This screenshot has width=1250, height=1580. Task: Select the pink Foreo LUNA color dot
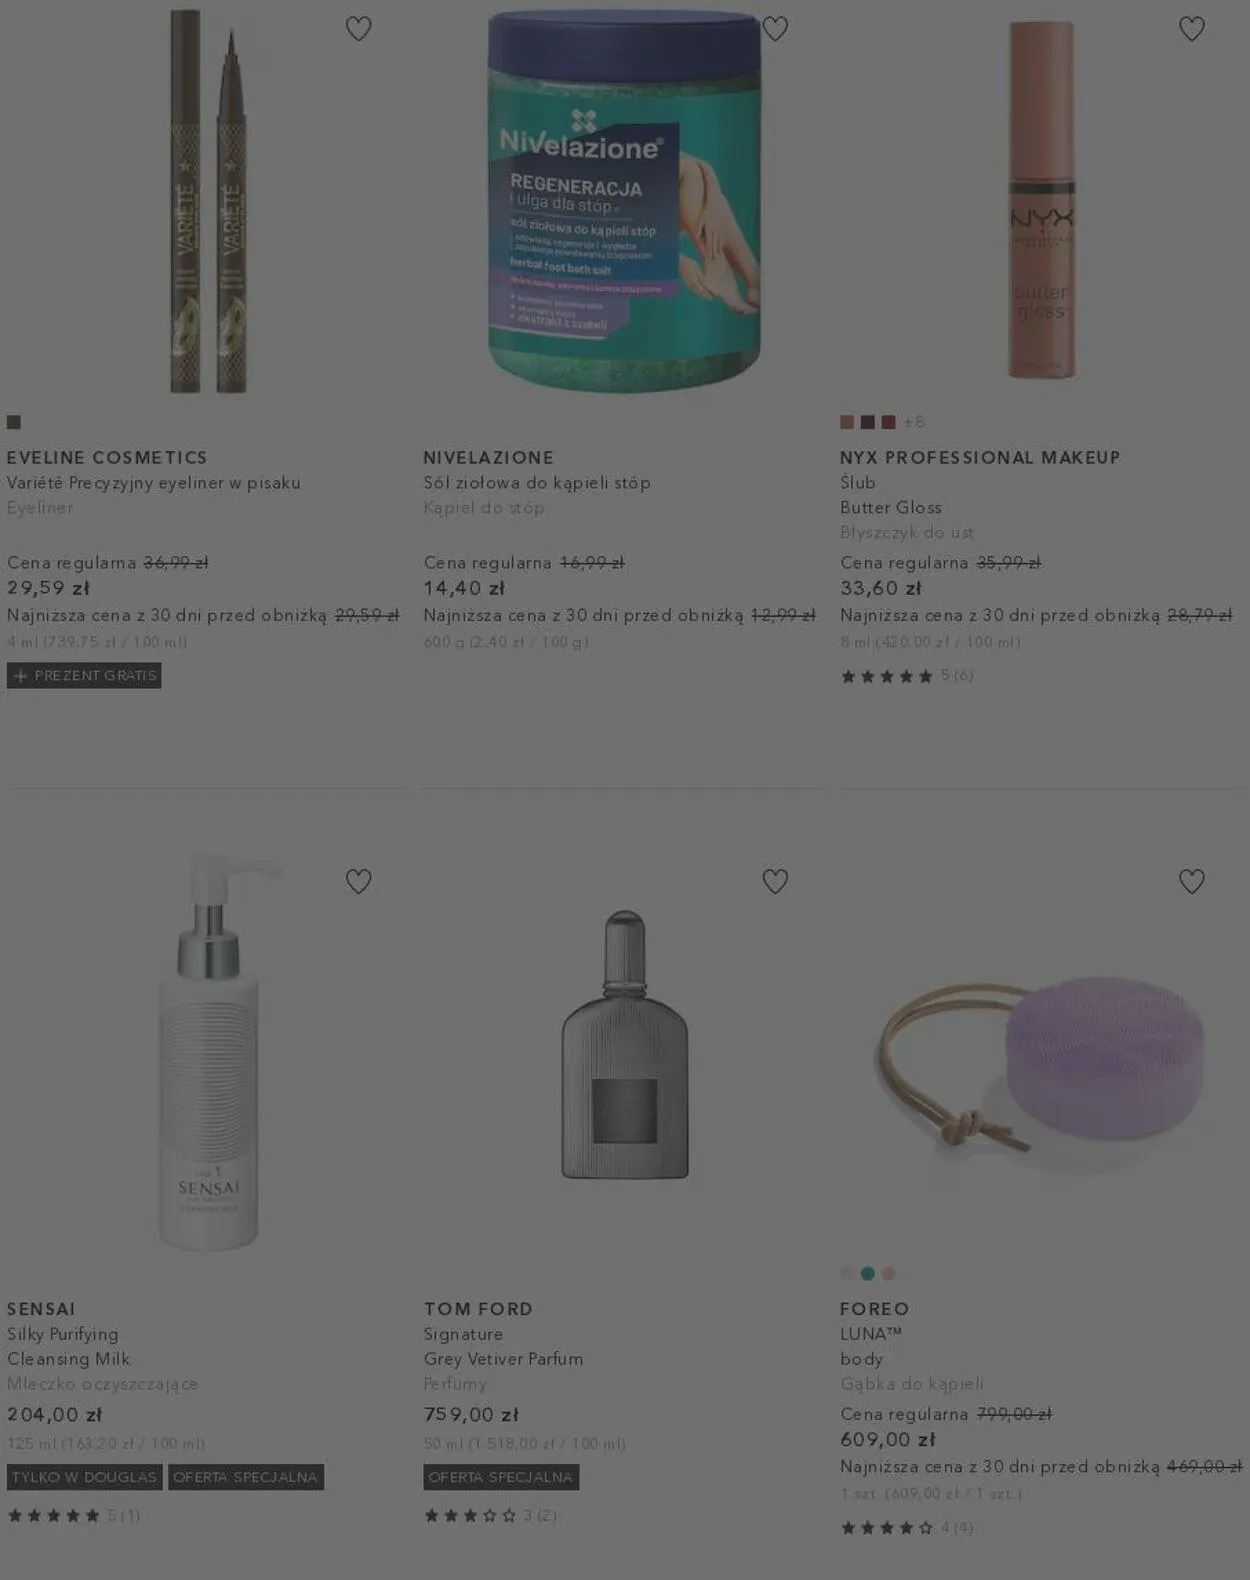pos(888,1273)
